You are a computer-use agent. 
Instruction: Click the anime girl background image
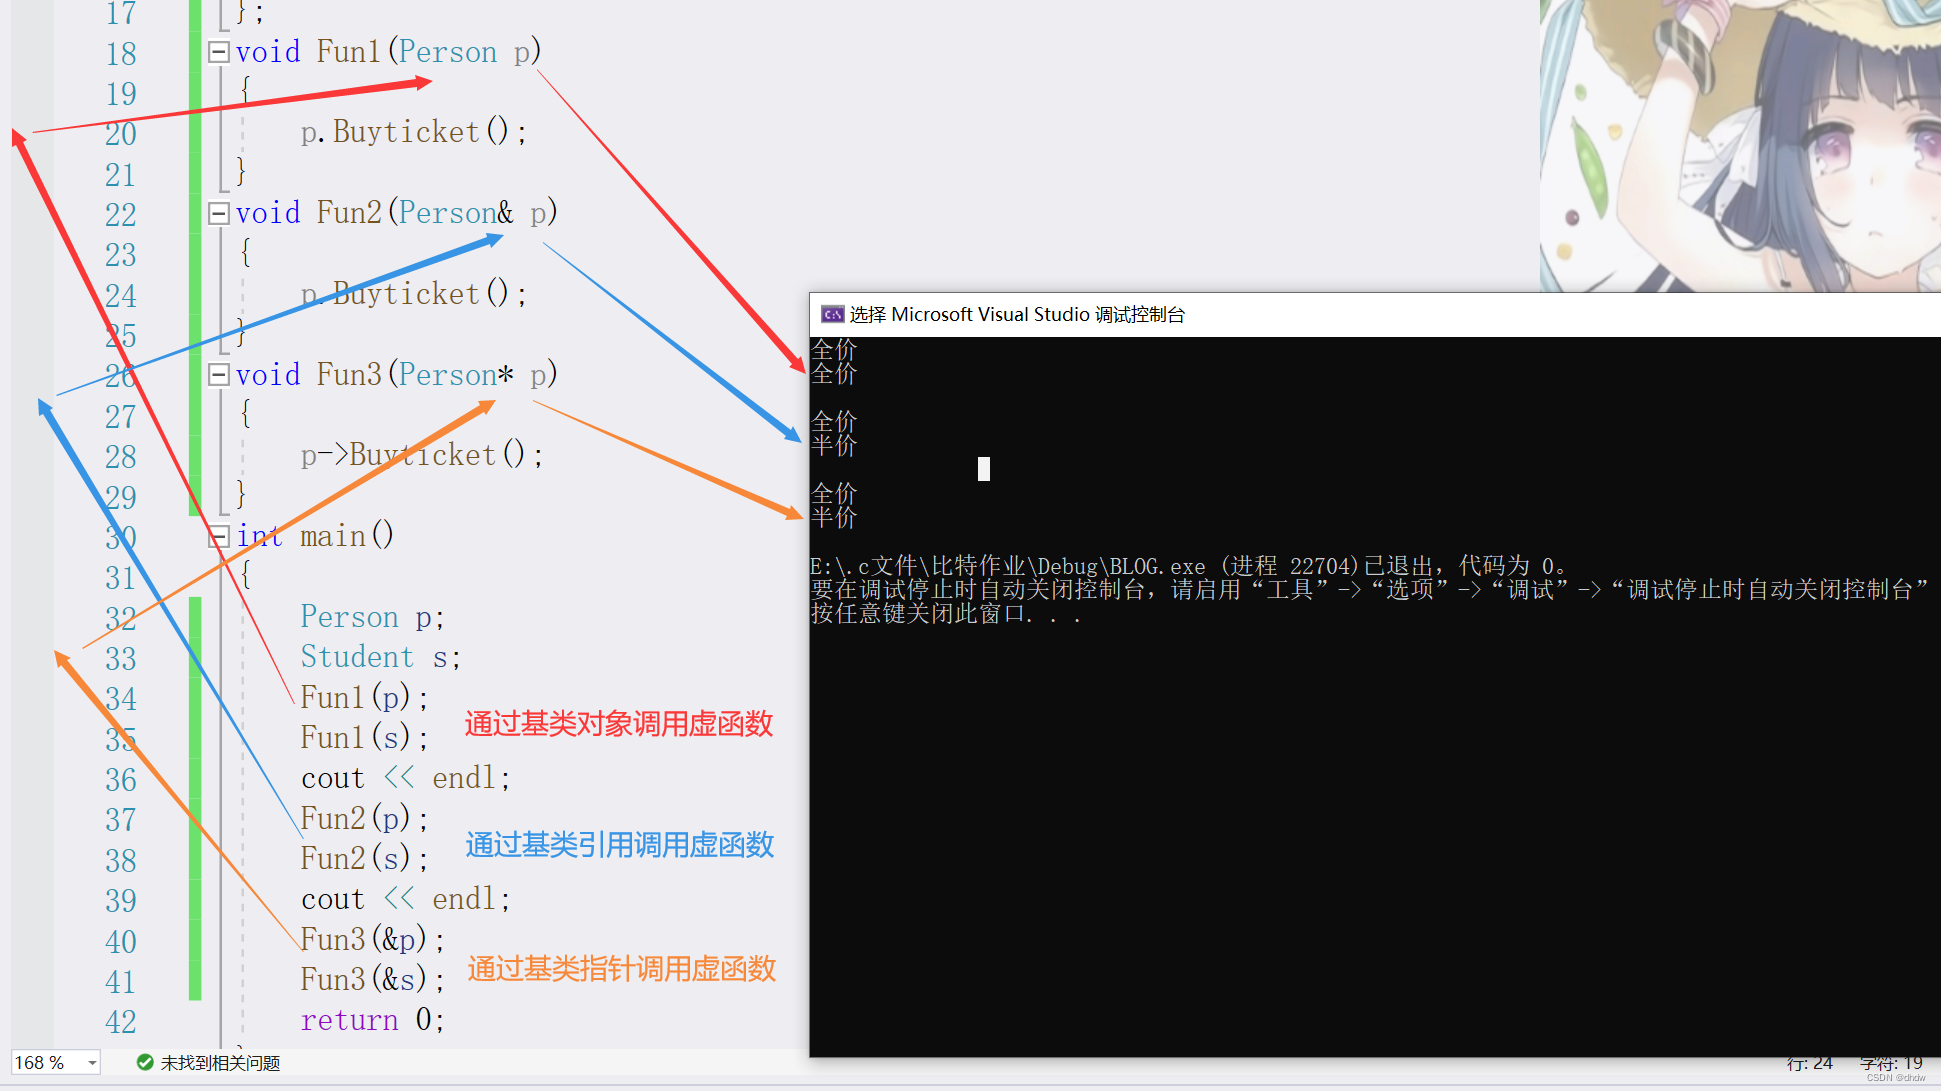[x=1740, y=145]
